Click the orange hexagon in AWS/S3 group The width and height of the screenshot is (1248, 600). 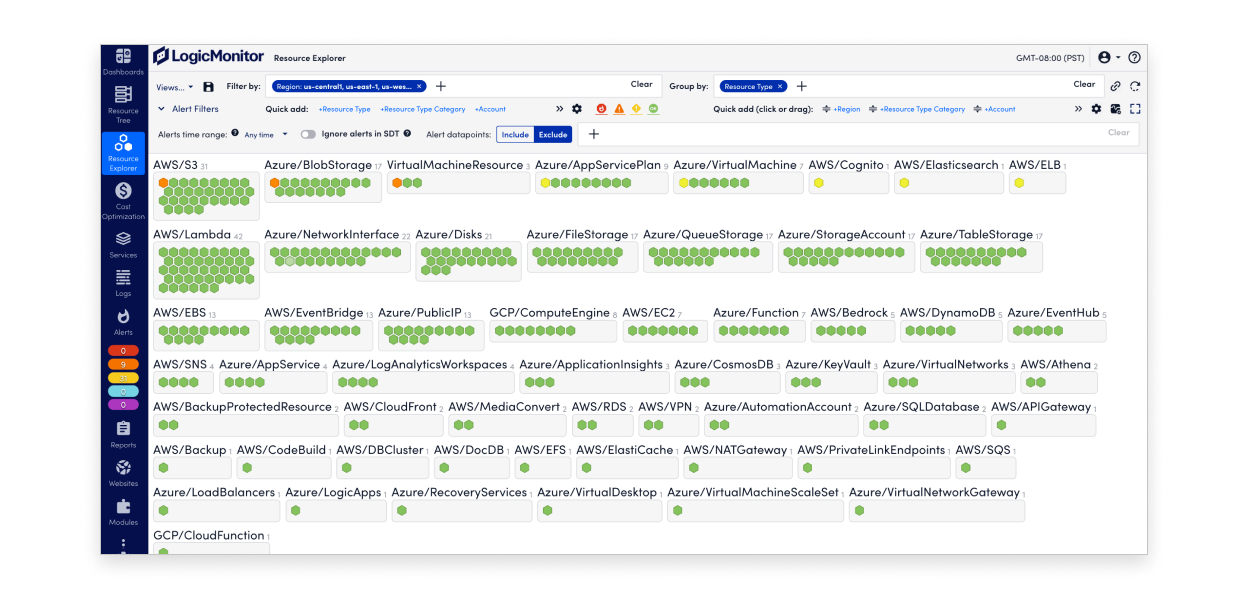pyautogui.click(x=163, y=183)
